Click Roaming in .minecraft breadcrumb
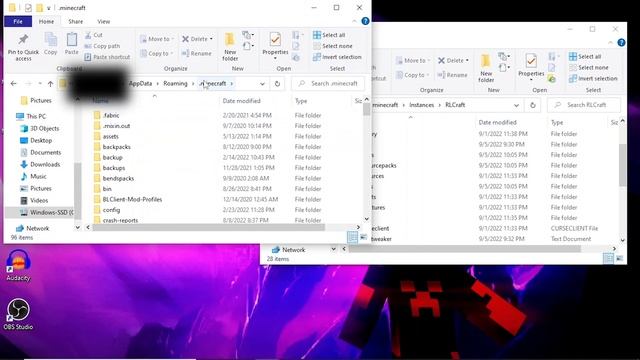640x360 pixels. pos(175,84)
